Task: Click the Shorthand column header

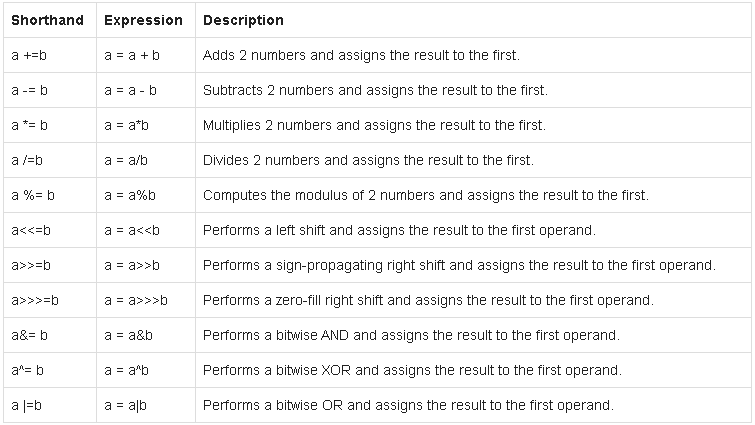Action: click(46, 20)
